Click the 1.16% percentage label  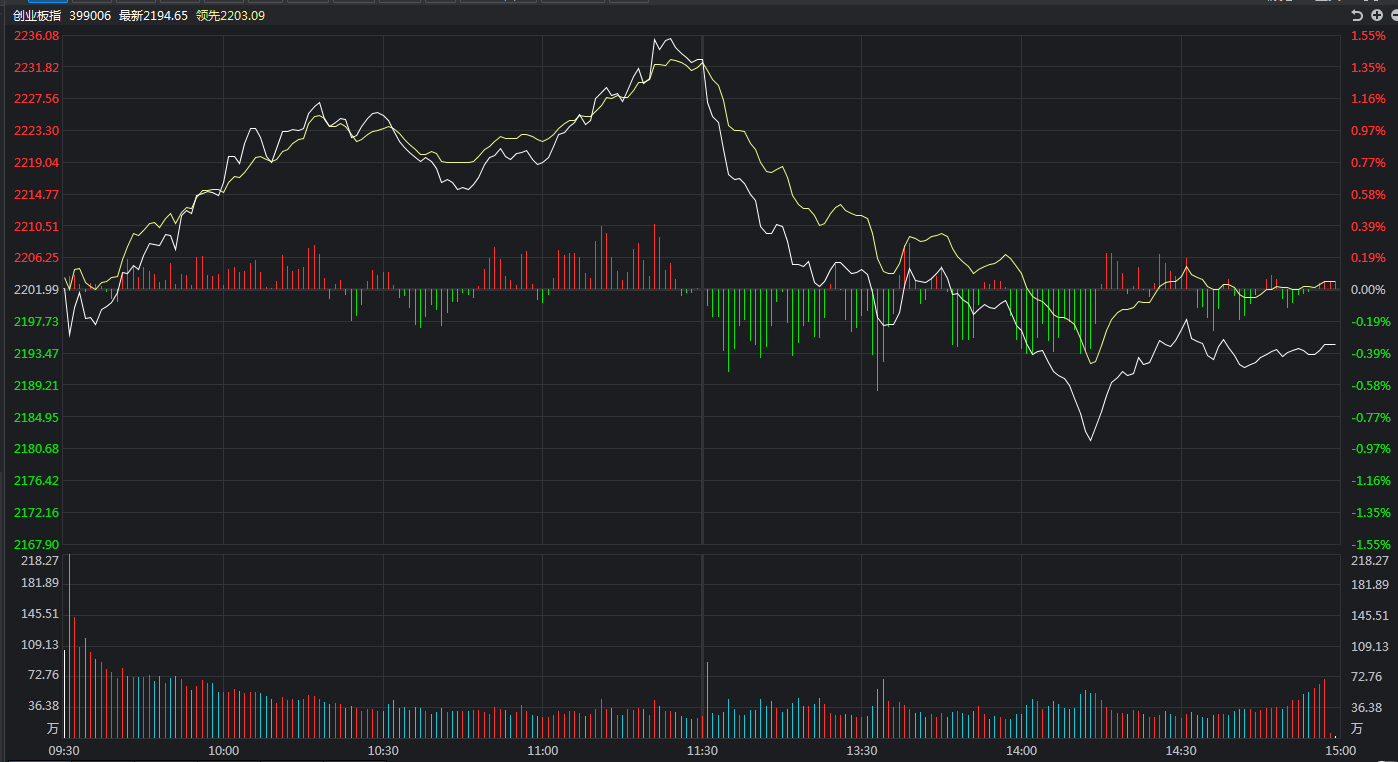[1369, 99]
